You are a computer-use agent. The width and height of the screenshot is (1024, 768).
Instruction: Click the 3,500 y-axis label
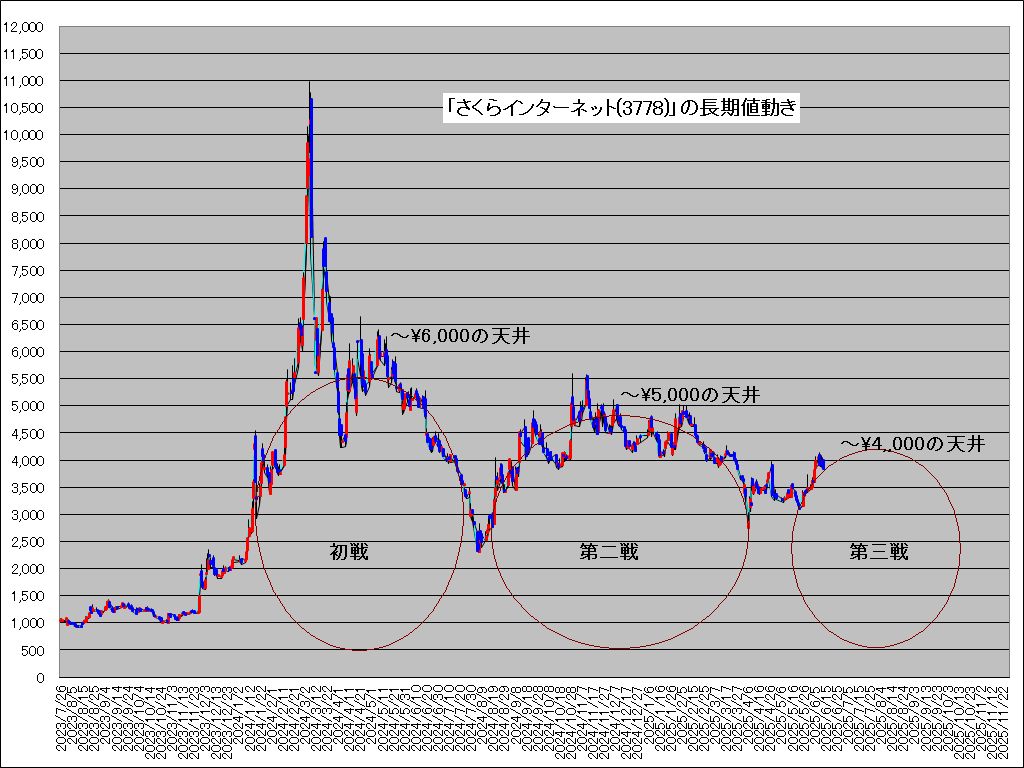tap(27, 488)
